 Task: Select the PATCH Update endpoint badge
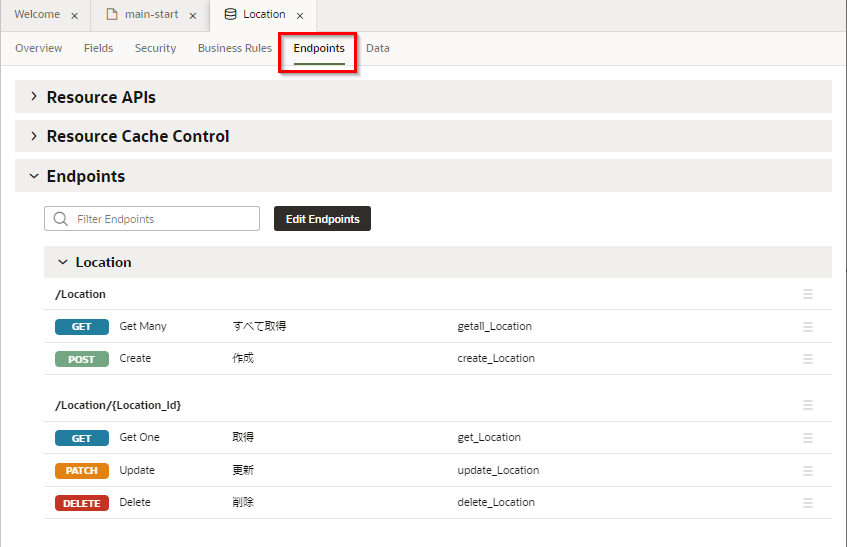(82, 471)
